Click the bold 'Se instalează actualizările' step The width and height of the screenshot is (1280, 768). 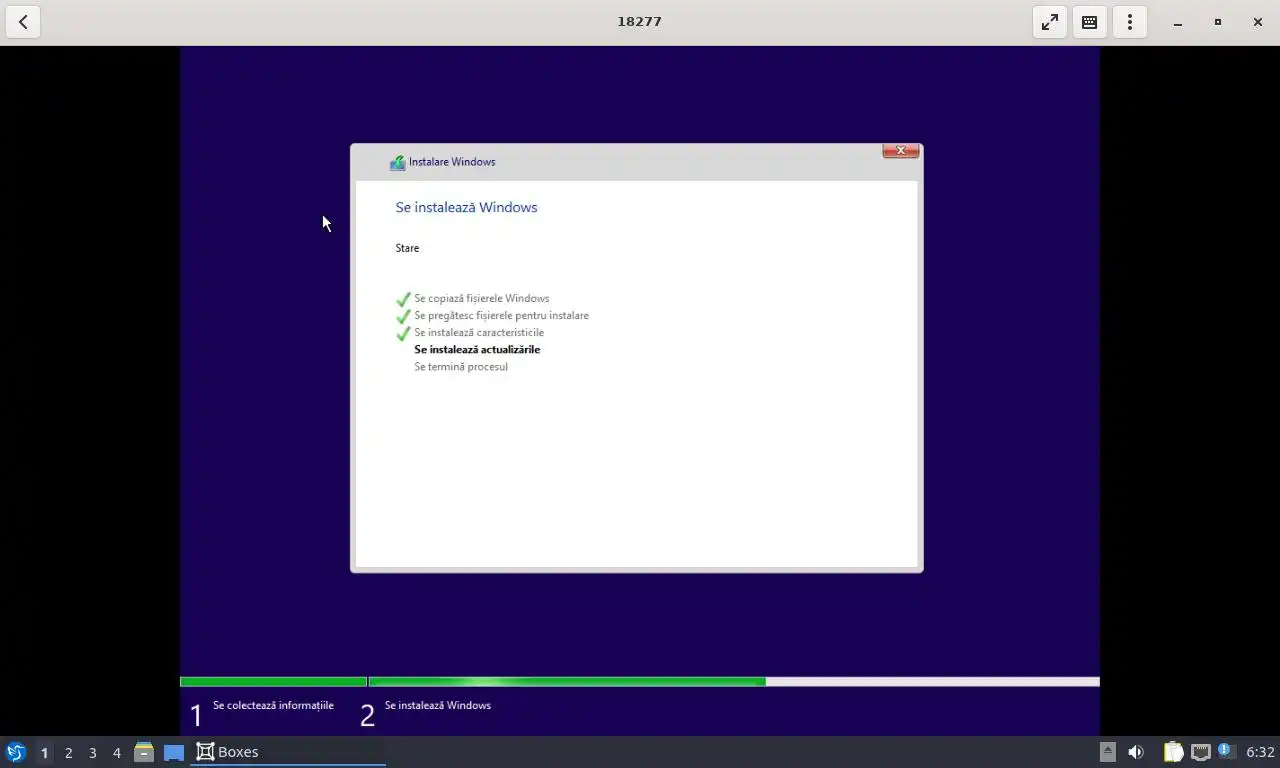(x=477, y=349)
